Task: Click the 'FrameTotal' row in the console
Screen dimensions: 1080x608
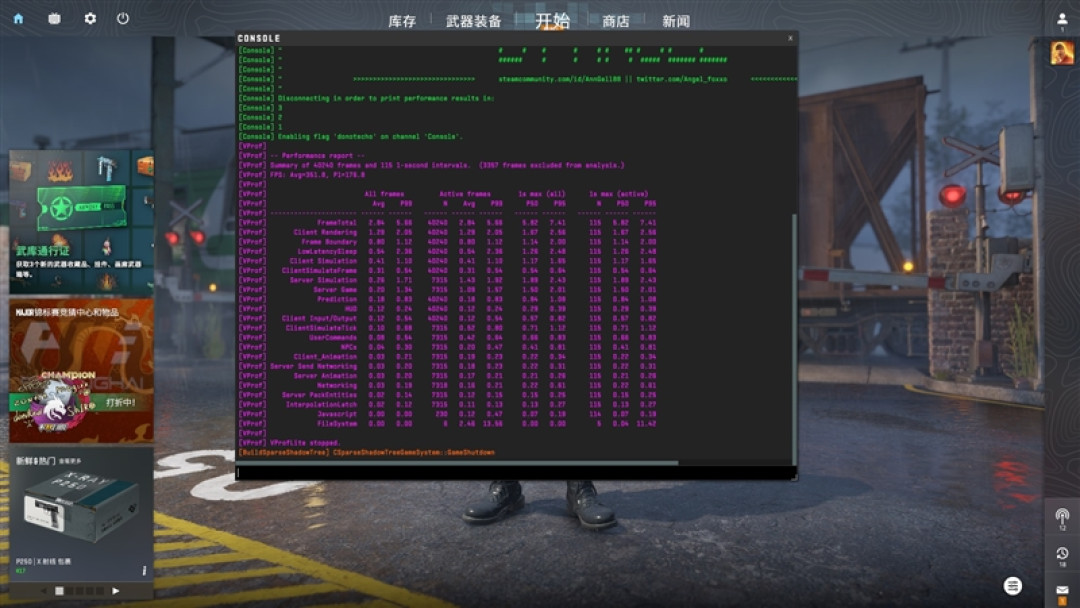Action: [x=448, y=222]
